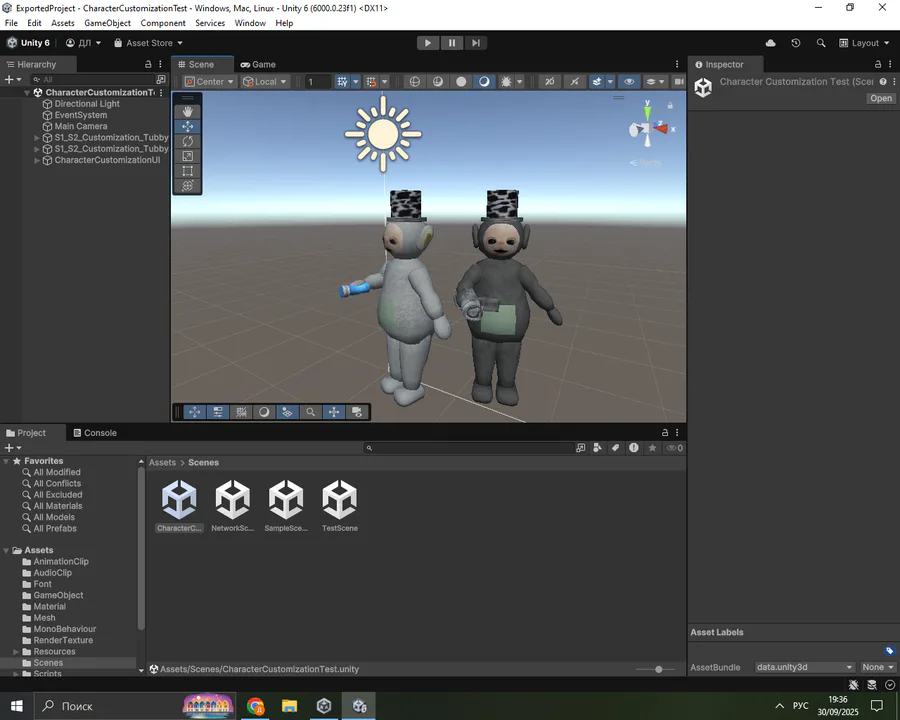Screen dimensions: 900x720
Task: Click the Project panel search field
Action: 469,448
